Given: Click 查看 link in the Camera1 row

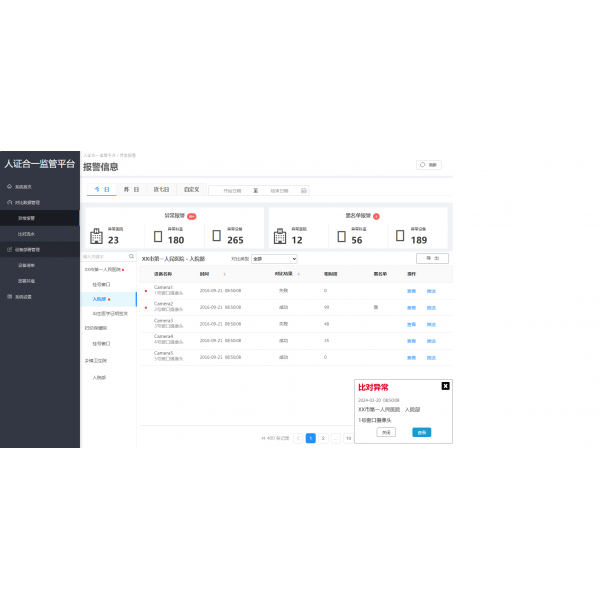Looking at the screenshot, I should 411,291.
